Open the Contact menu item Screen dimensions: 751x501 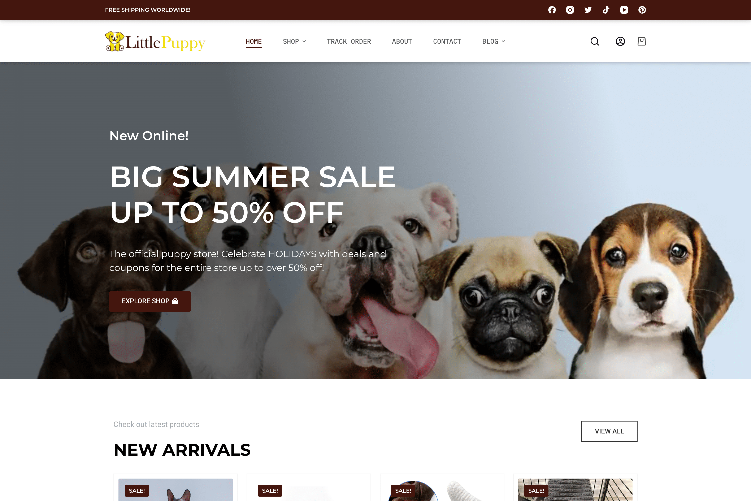point(447,41)
